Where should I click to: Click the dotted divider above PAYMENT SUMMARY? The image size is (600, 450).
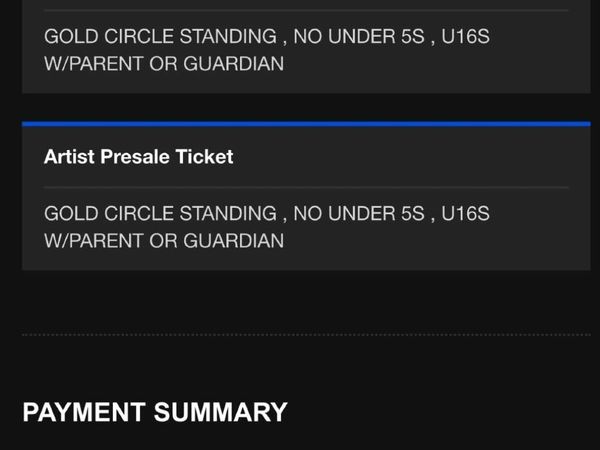(x=306, y=335)
